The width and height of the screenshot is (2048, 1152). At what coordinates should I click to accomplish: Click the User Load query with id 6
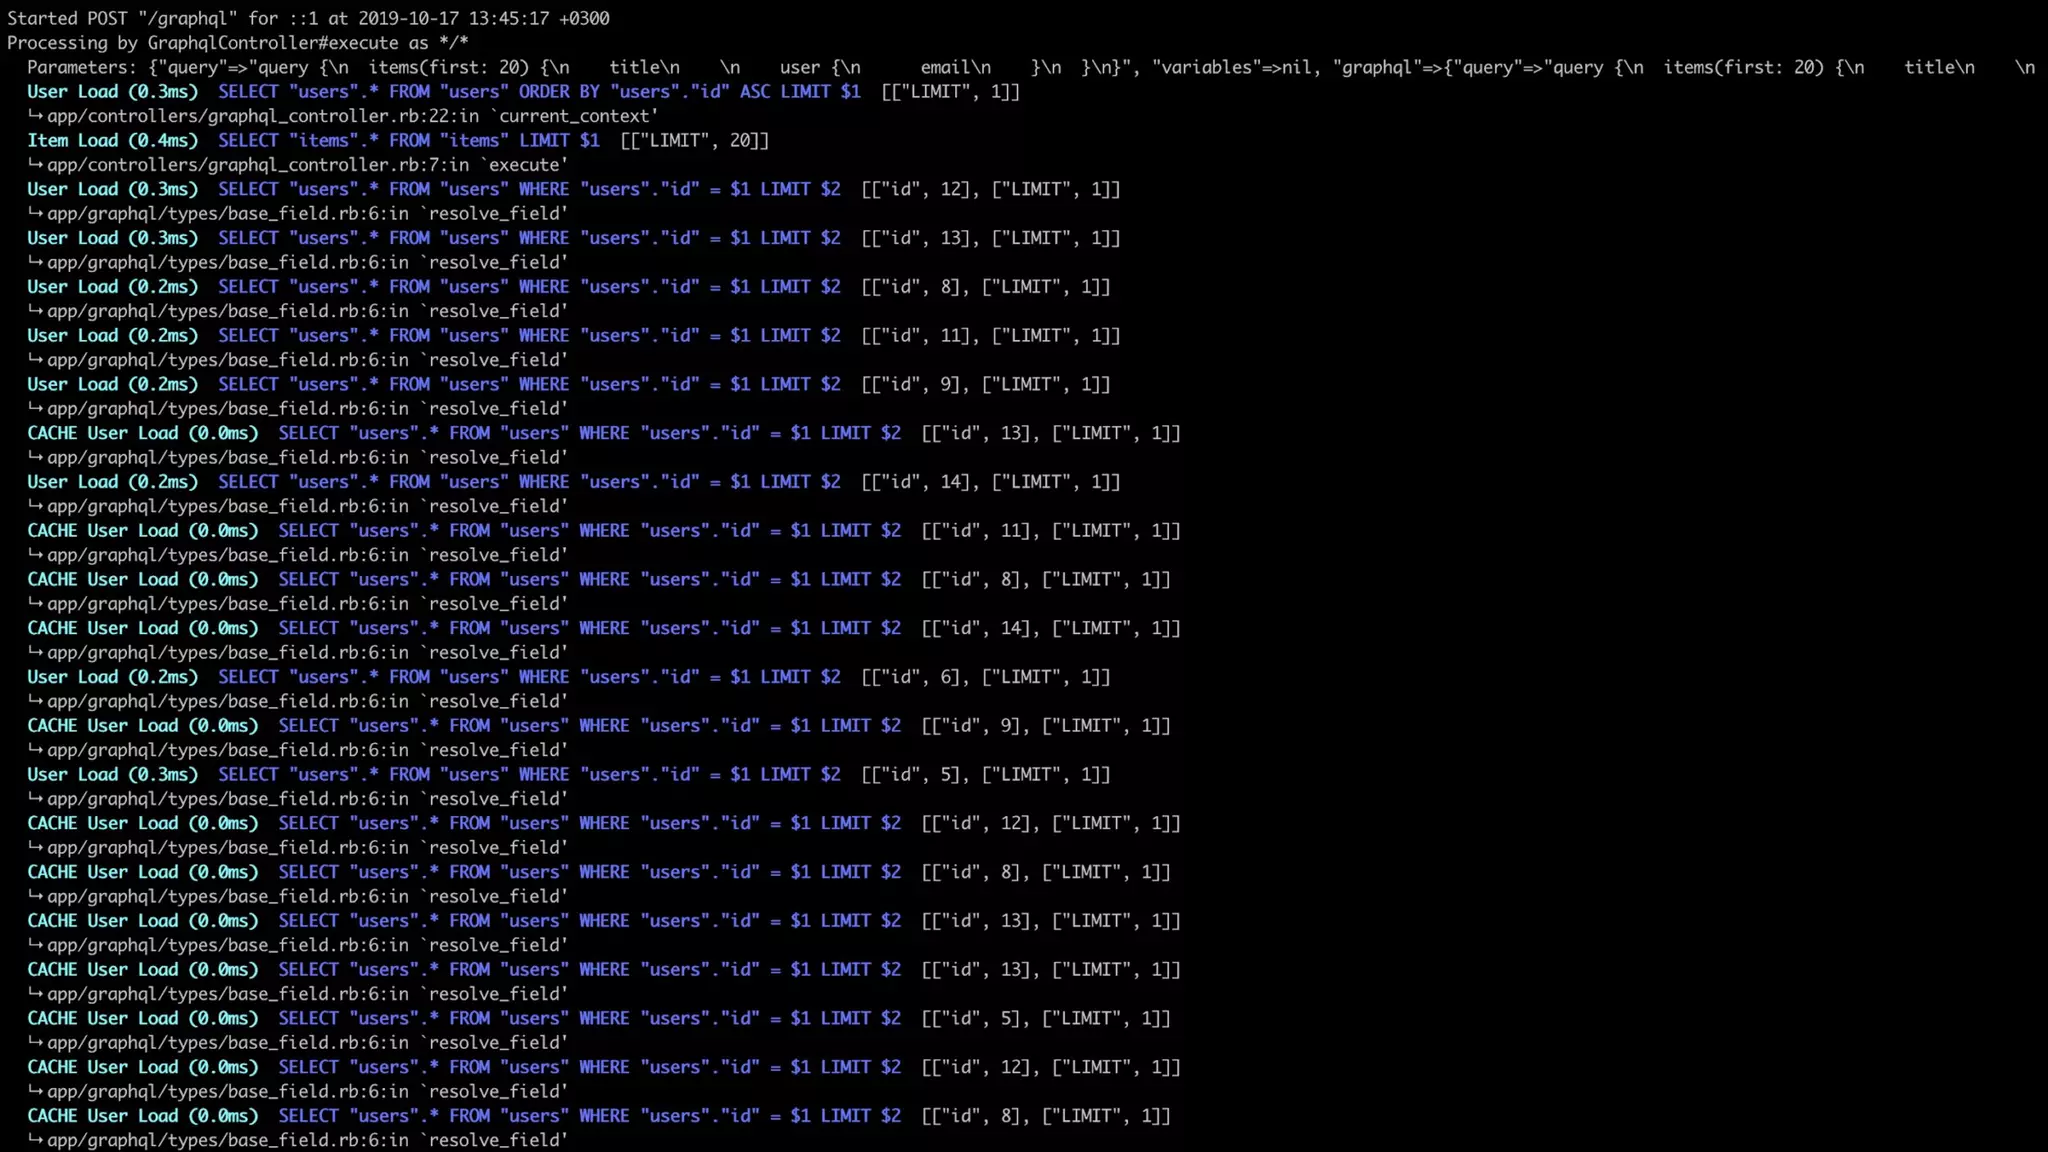coord(529,677)
